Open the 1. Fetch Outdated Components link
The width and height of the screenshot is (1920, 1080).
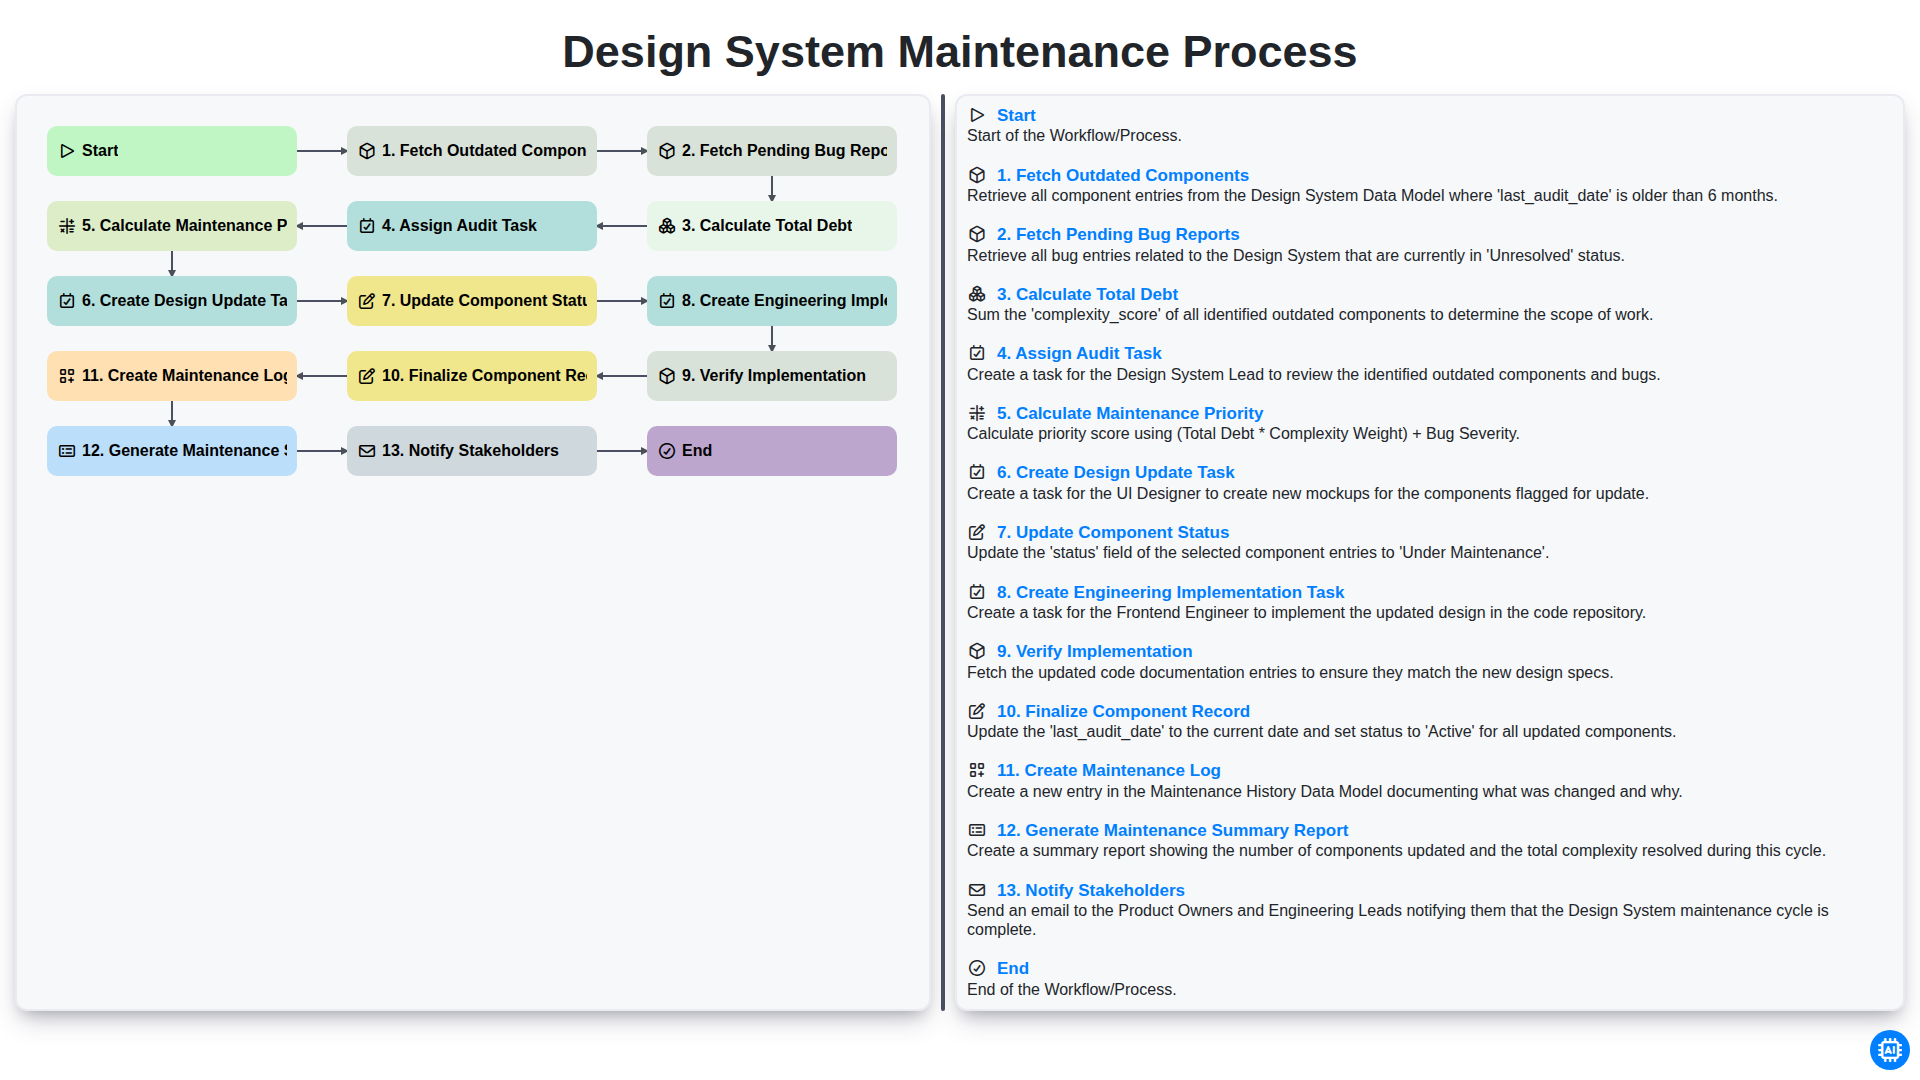1122,175
